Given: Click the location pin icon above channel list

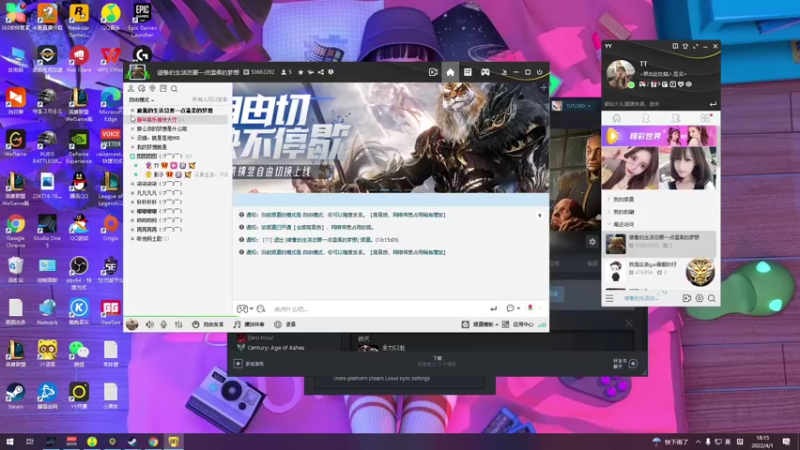Looking at the screenshot, I should 153,89.
